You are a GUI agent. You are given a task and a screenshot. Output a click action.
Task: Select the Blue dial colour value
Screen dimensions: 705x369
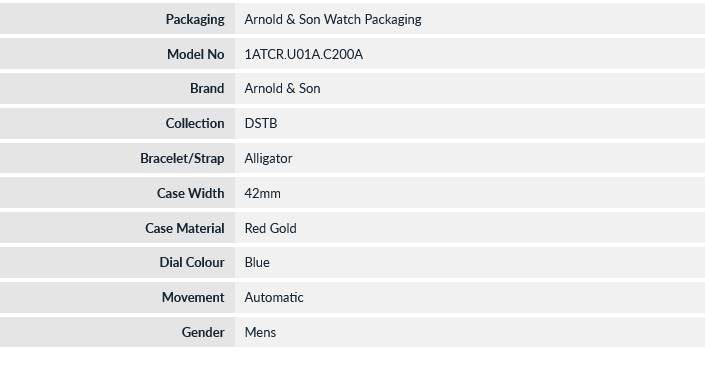click(x=257, y=262)
